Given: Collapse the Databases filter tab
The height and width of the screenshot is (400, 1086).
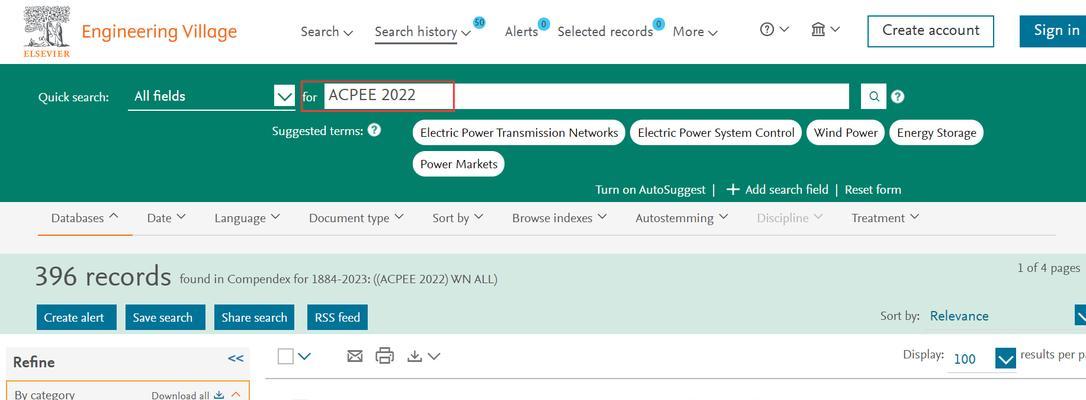Looking at the screenshot, I should pyautogui.click(x=84, y=218).
